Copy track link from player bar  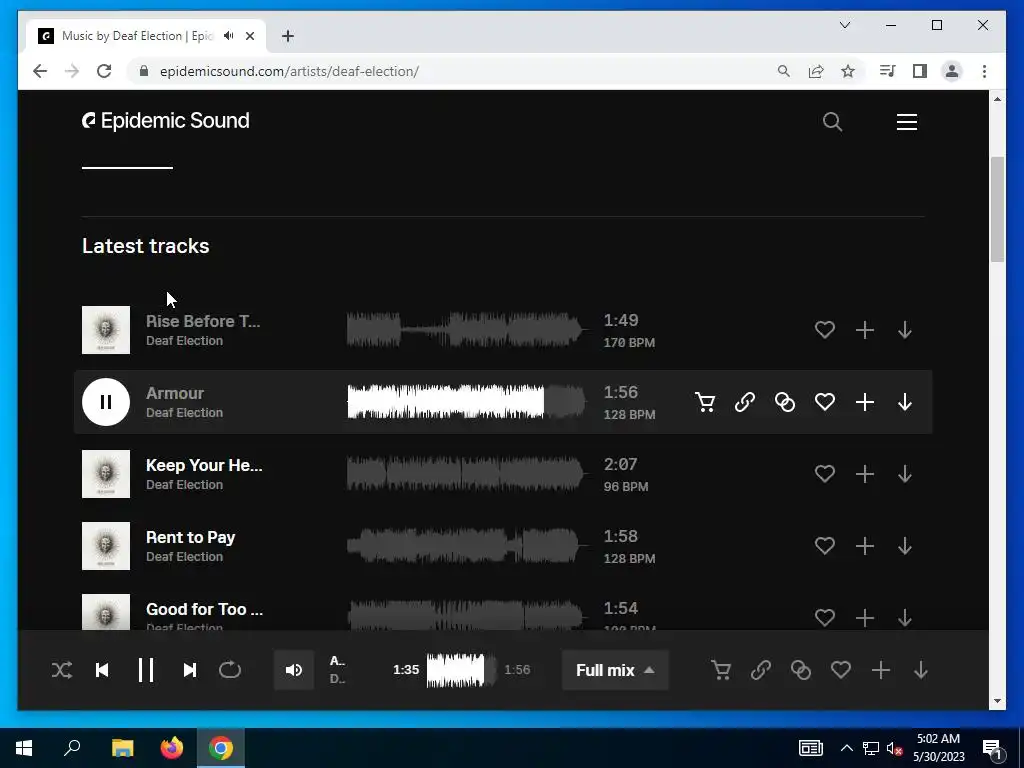tap(761, 670)
